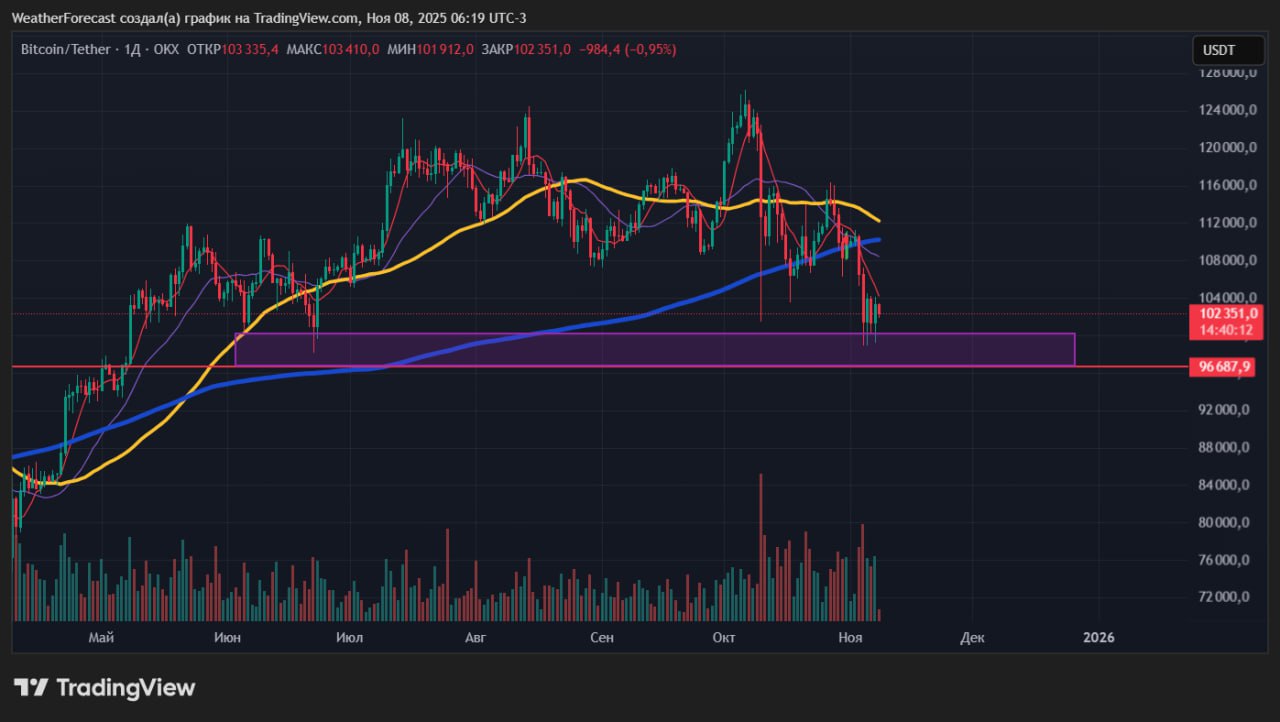Click the 76000,0 price scale label
Viewport: 1280px width, 722px height.
[1223, 560]
